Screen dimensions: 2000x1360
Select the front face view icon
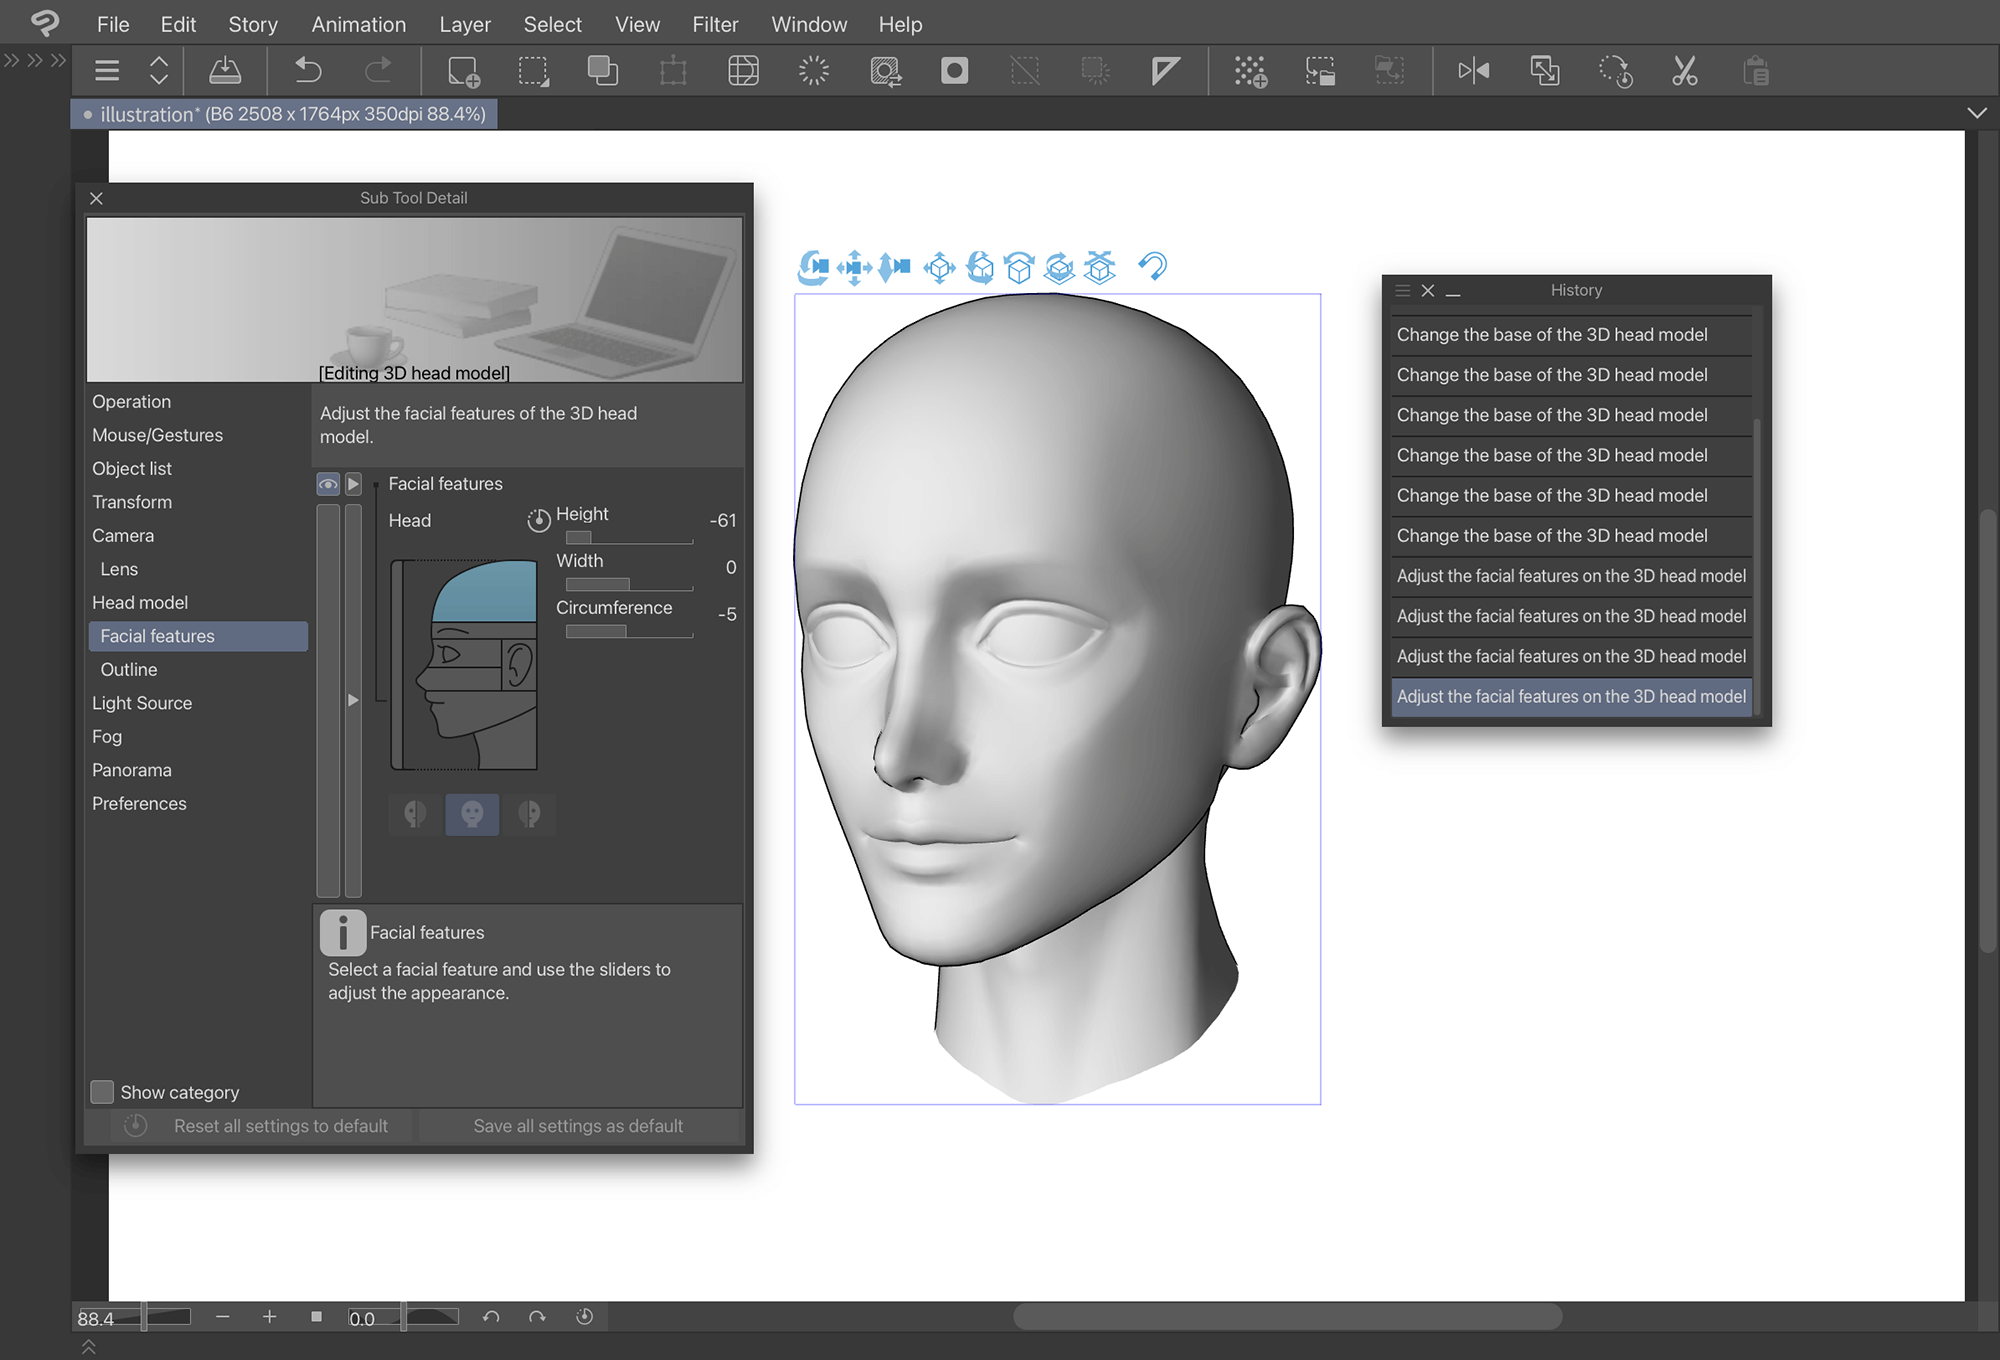click(472, 814)
